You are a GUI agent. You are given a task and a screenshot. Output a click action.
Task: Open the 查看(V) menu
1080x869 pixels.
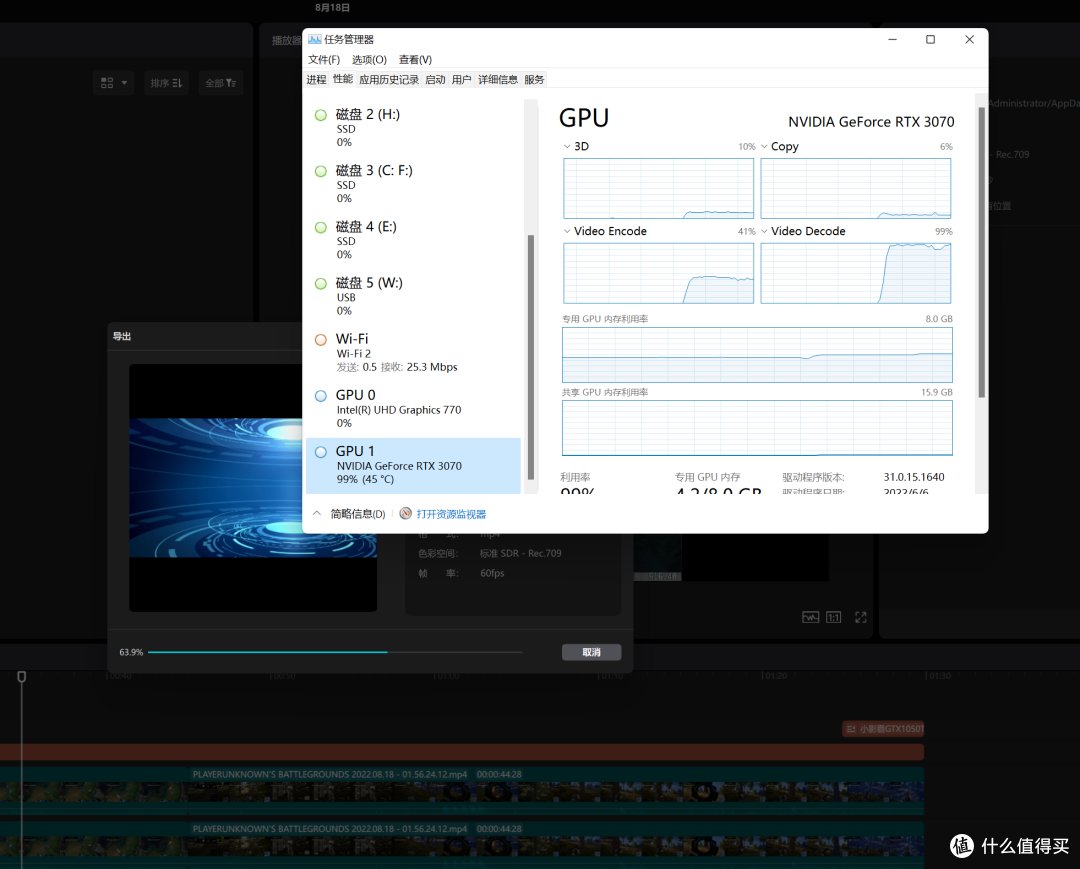click(415, 60)
